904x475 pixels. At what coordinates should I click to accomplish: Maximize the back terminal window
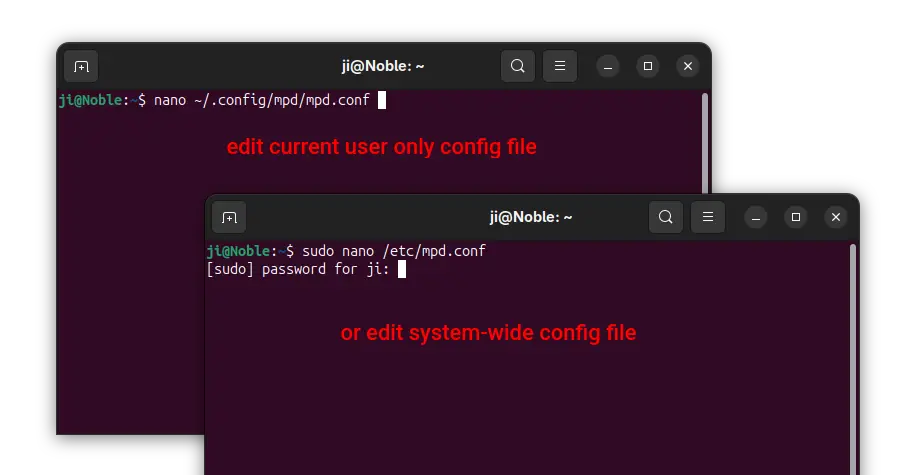click(648, 67)
